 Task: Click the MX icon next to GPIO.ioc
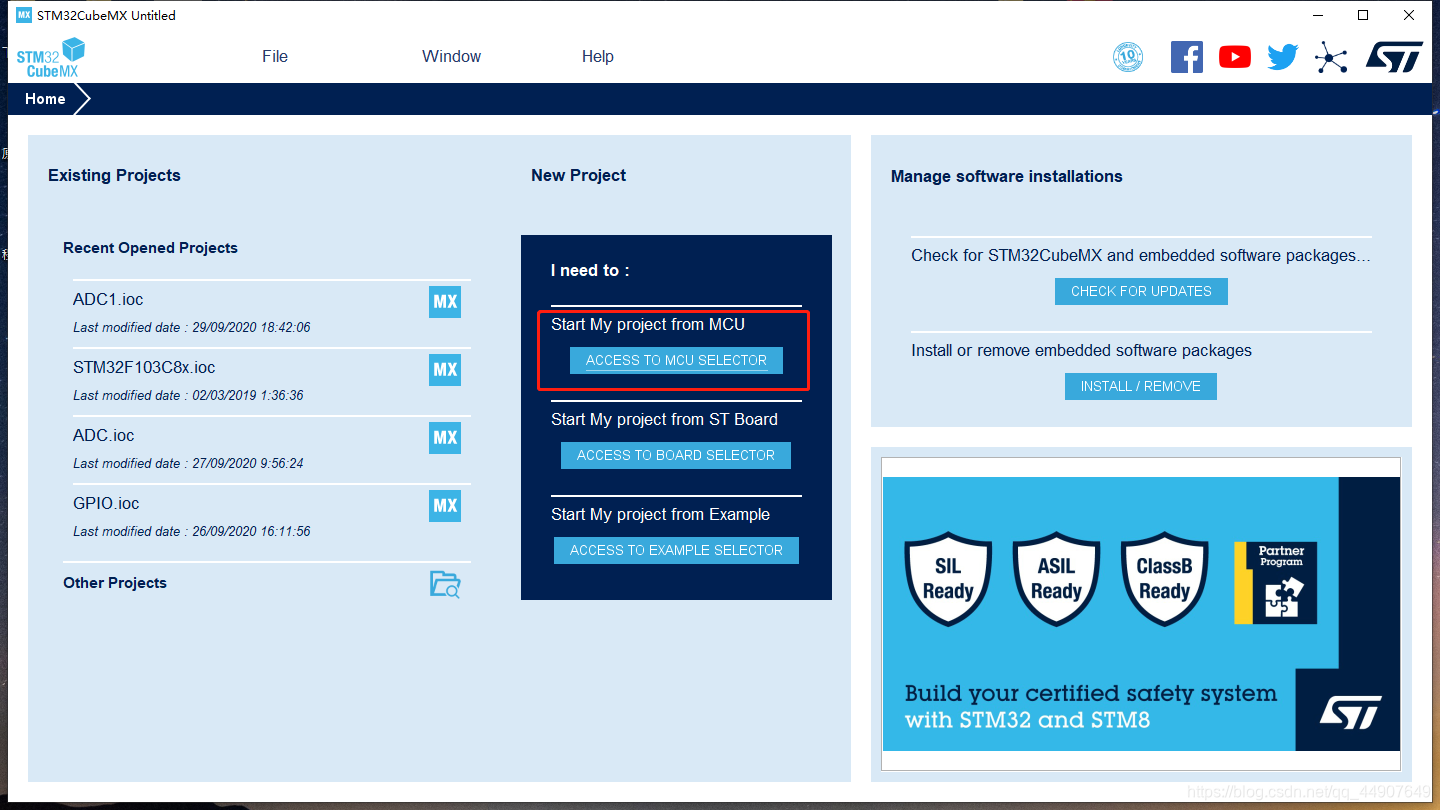445,506
